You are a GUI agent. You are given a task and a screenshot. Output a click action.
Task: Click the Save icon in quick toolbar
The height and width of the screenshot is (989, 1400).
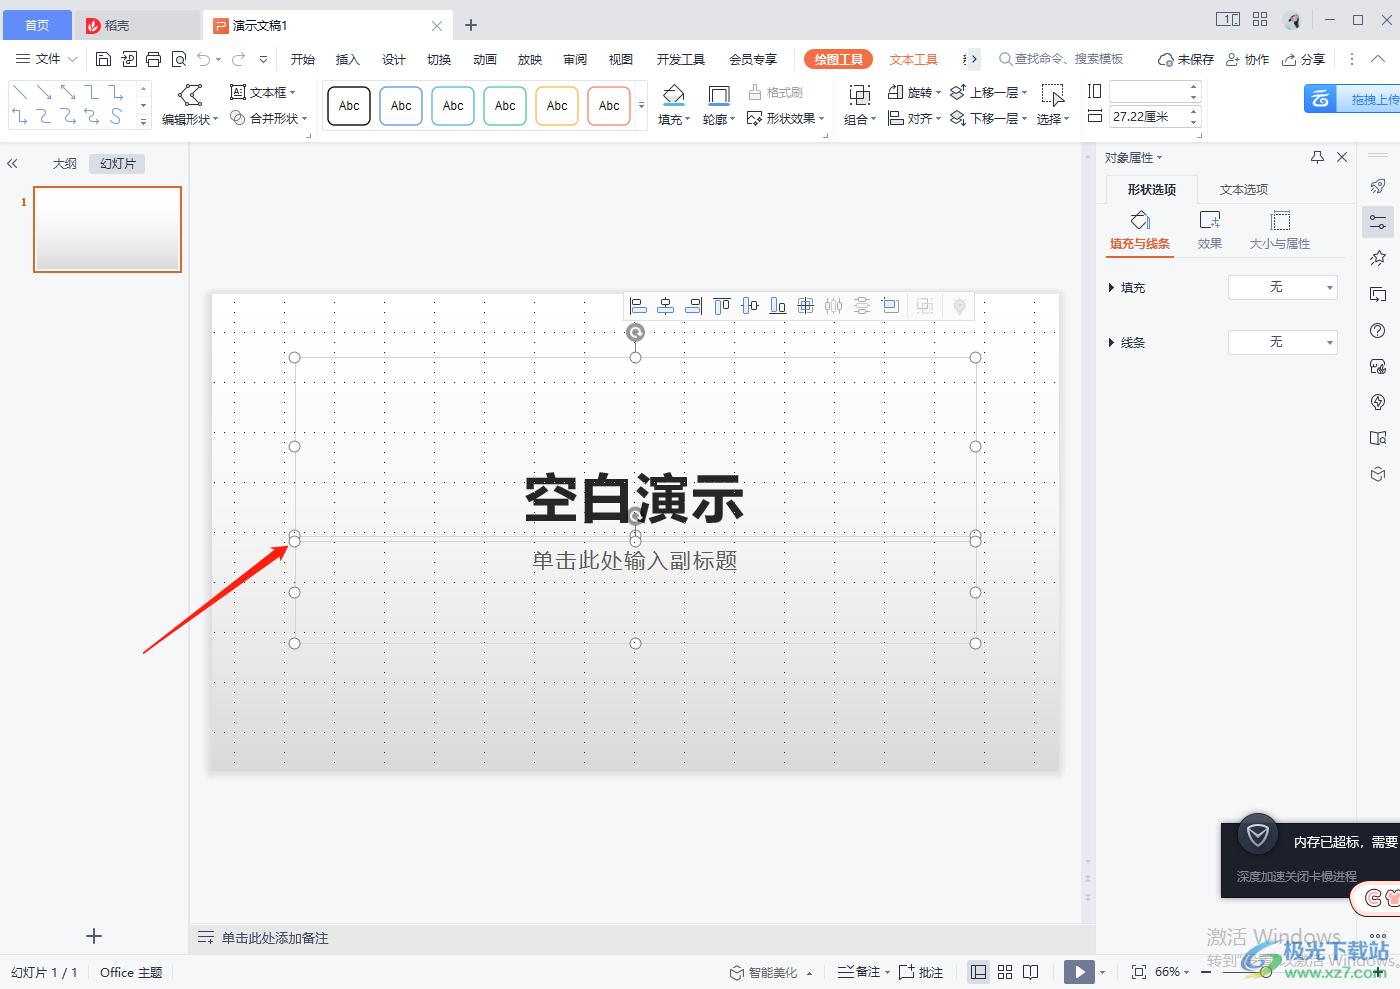103,59
